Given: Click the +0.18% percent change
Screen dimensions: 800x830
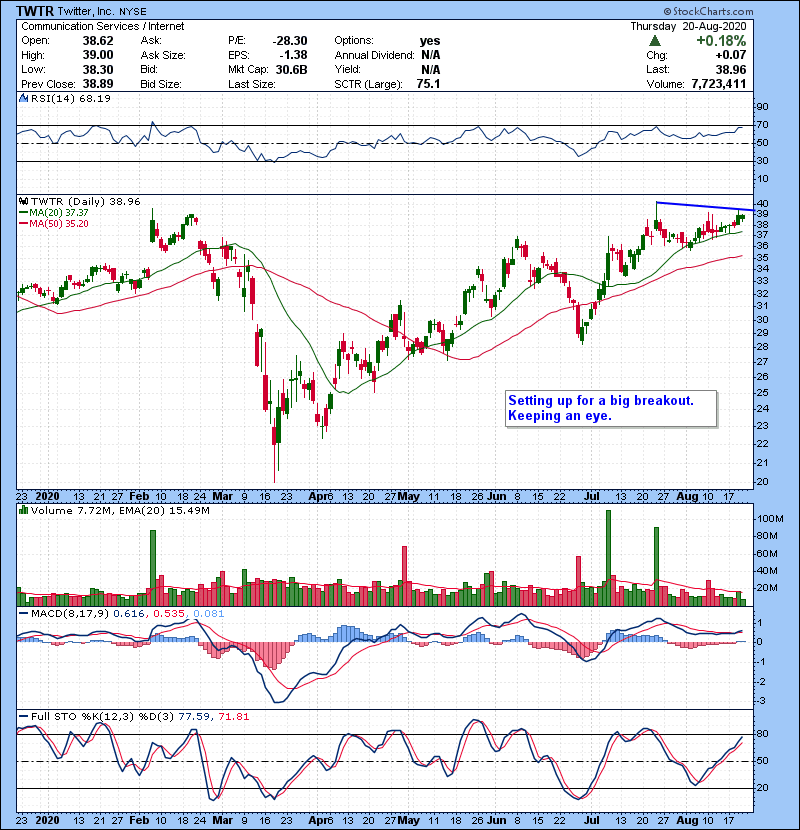Looking at the screenshot, I should click(x=721, y=41).
